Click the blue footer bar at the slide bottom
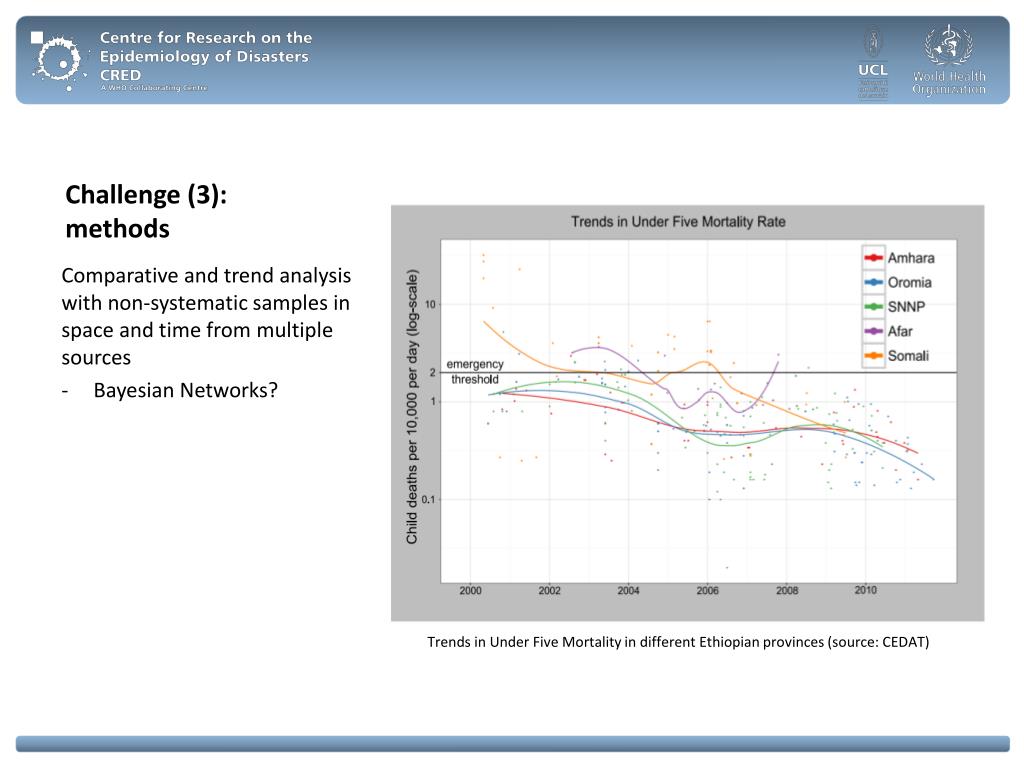 tap(512, 743)
